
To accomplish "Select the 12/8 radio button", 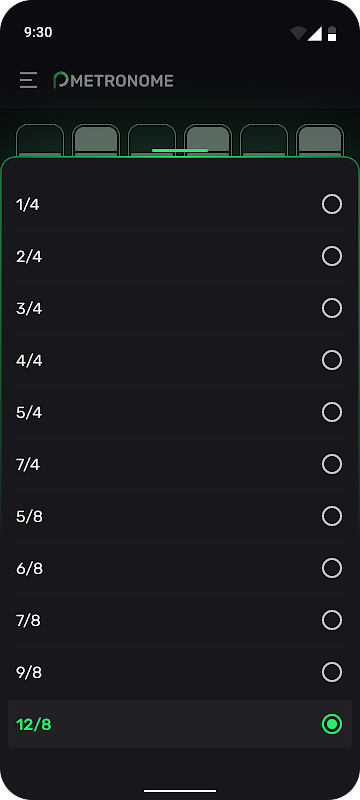I will pyautogui.click(x=332, y=724).
